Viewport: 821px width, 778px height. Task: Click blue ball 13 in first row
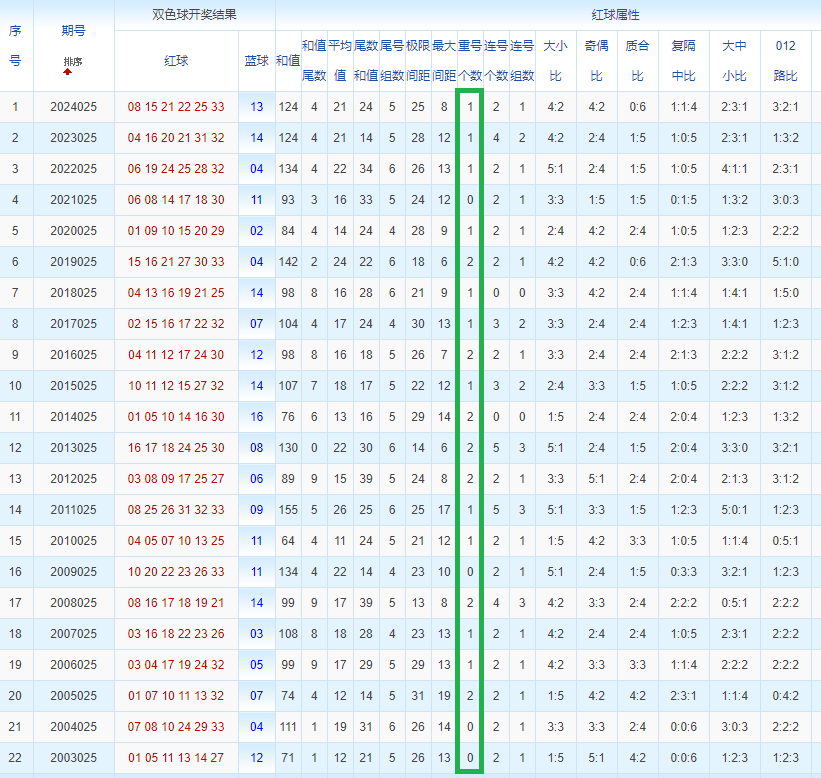tap(257, 107)
